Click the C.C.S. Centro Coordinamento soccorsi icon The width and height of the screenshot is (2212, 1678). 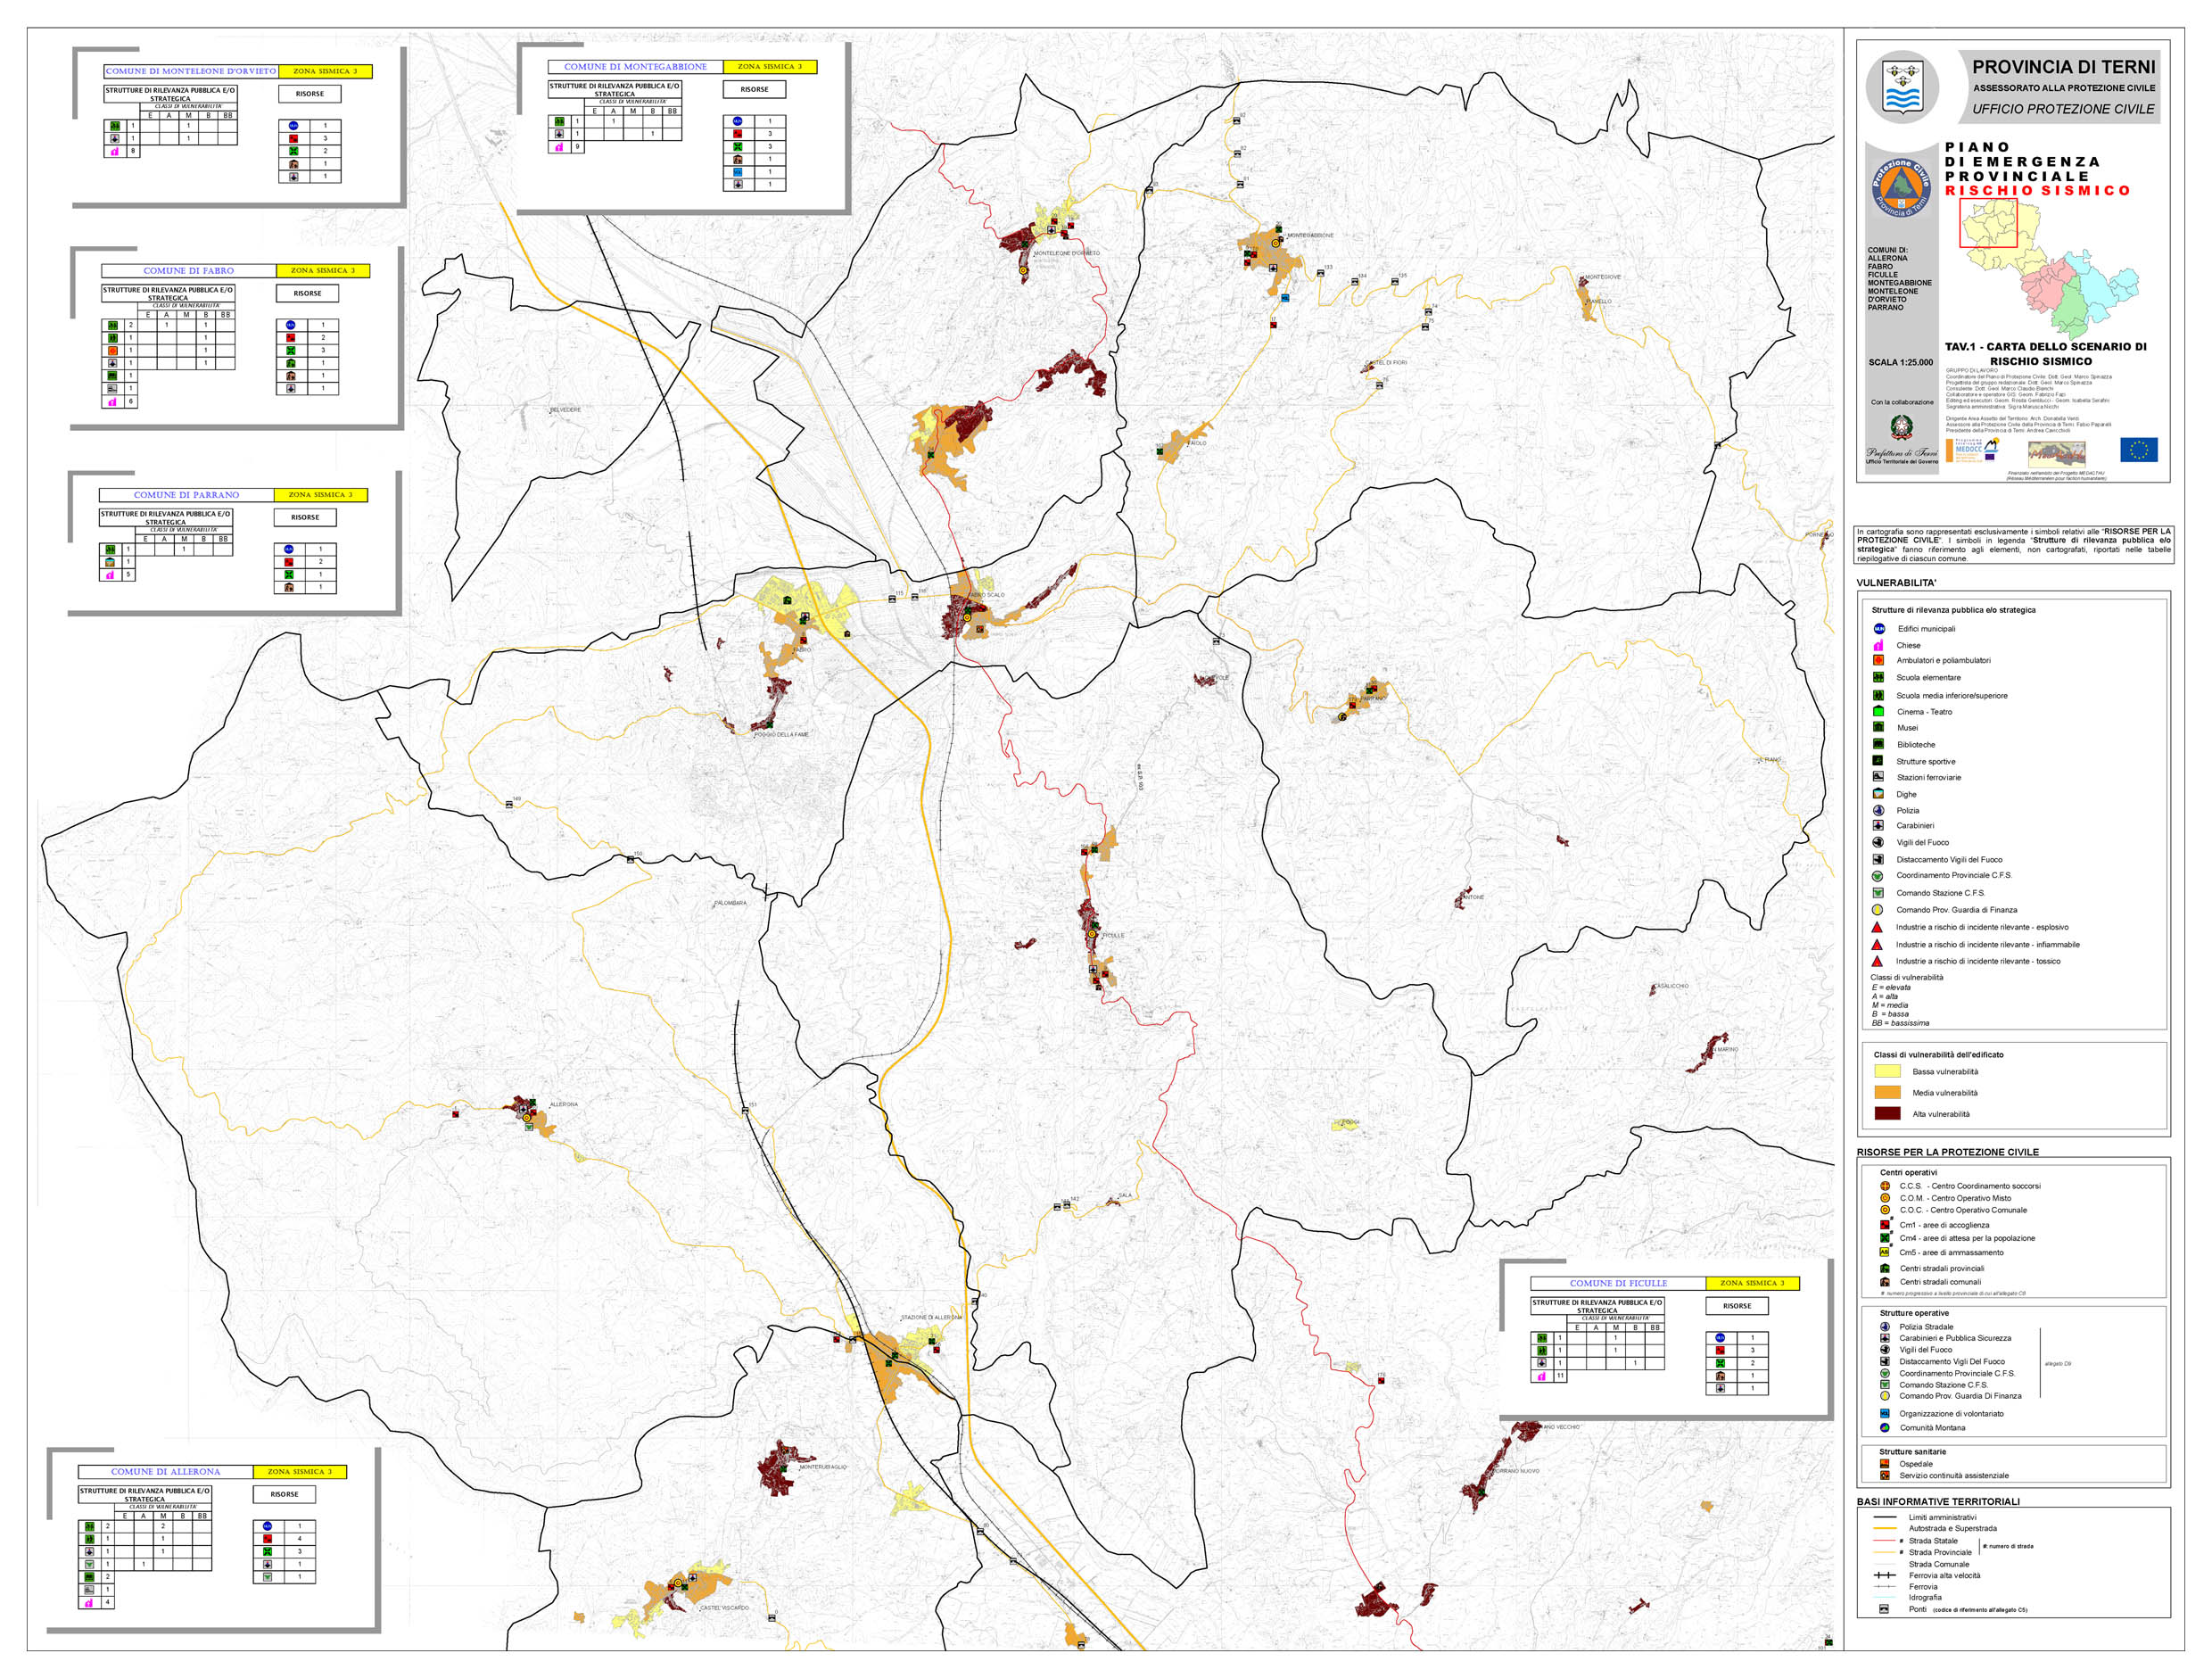click(x=1885, y=1186)
